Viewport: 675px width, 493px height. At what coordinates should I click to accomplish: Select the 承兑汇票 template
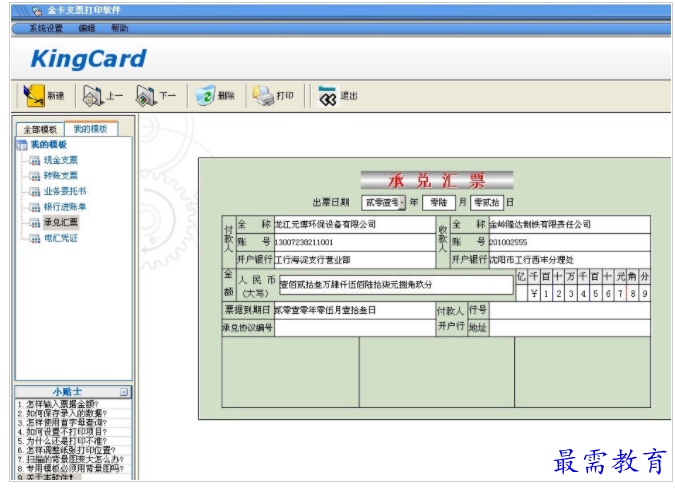point(61,222)
